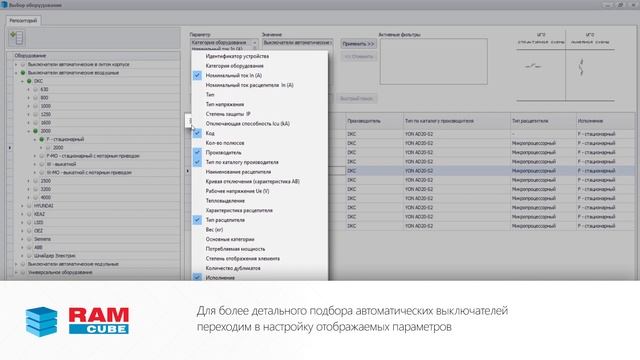Click the Производитель column header
640x360 pixels.
374,121
